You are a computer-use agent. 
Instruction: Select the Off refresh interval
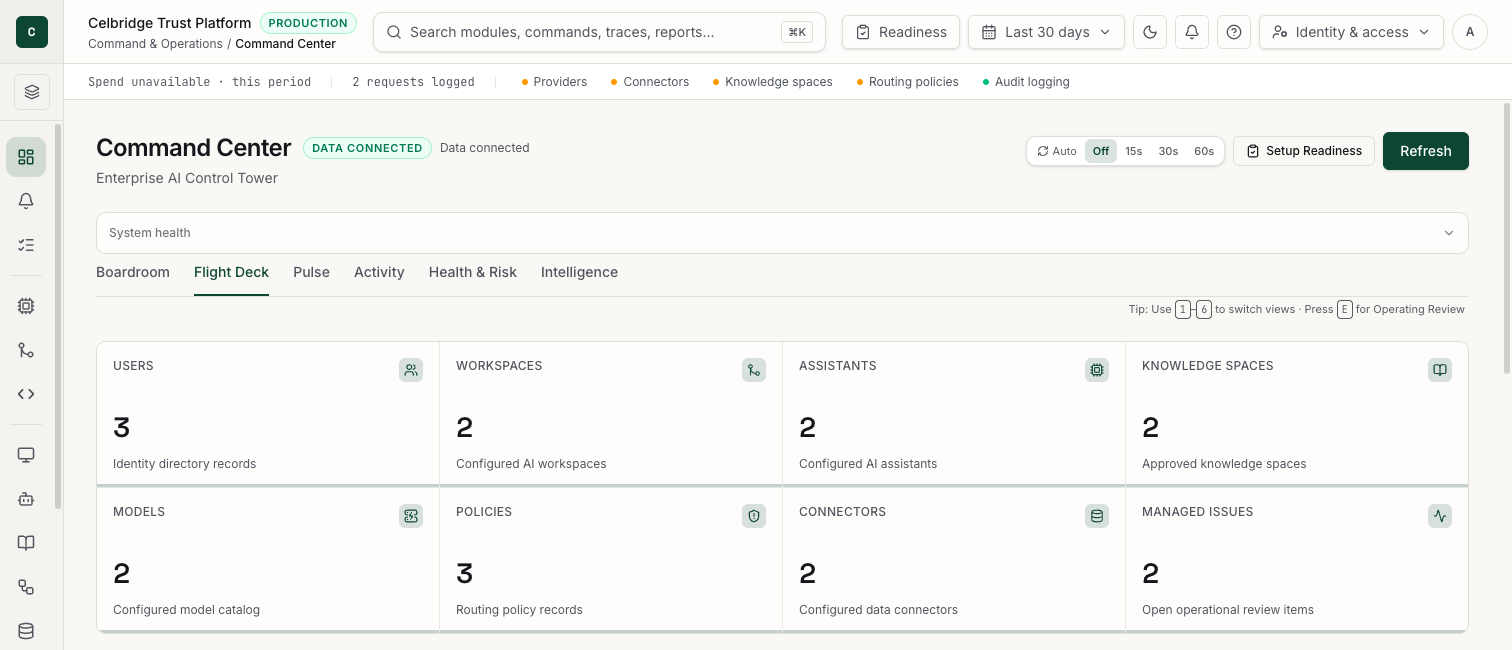pos(1101,151)
